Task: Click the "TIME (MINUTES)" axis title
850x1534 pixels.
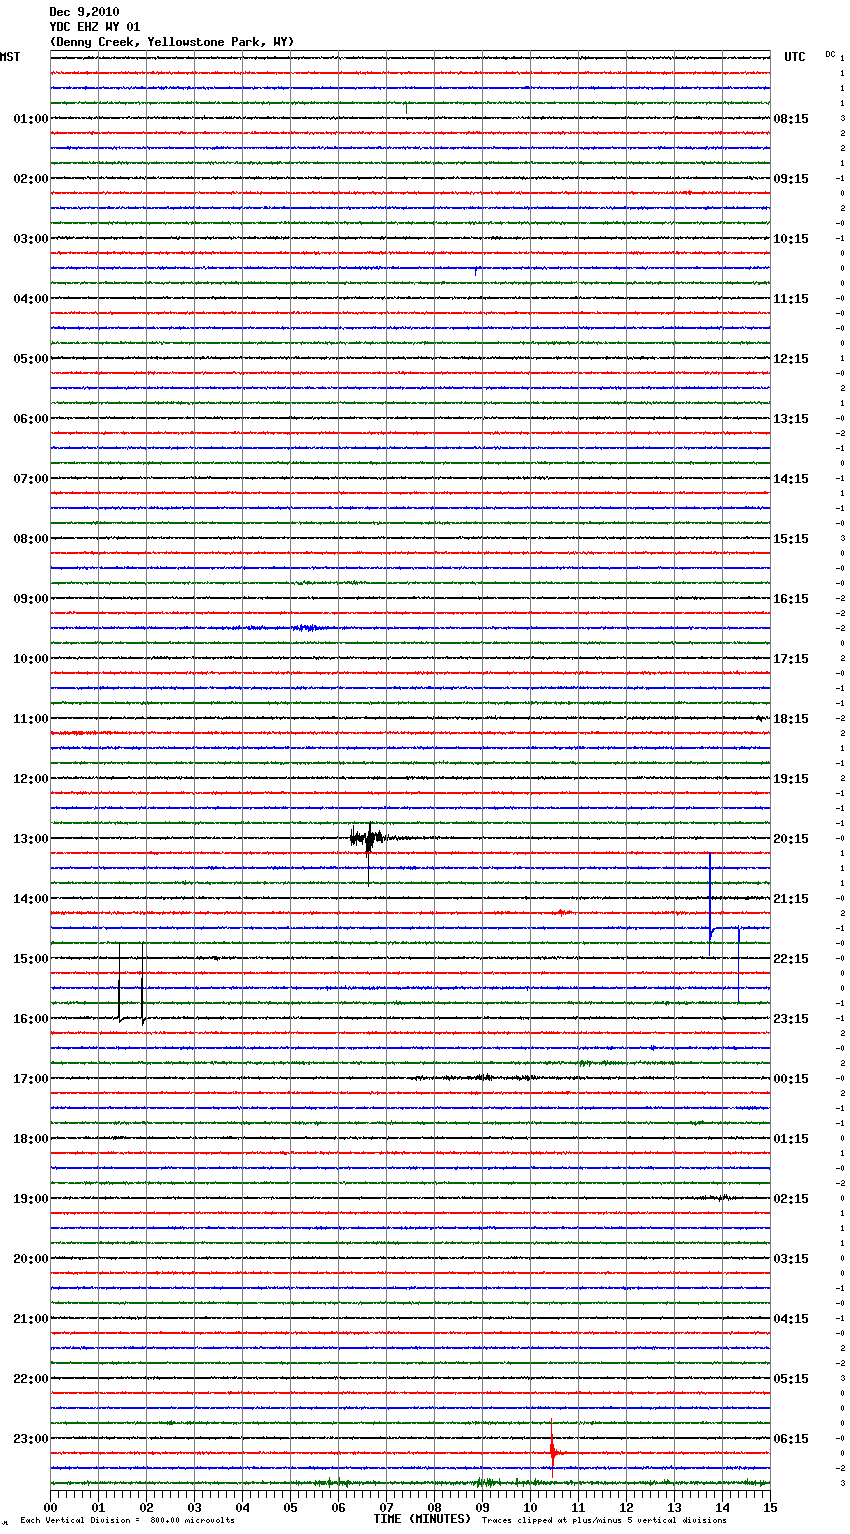Action: [x=422, y=1519]
